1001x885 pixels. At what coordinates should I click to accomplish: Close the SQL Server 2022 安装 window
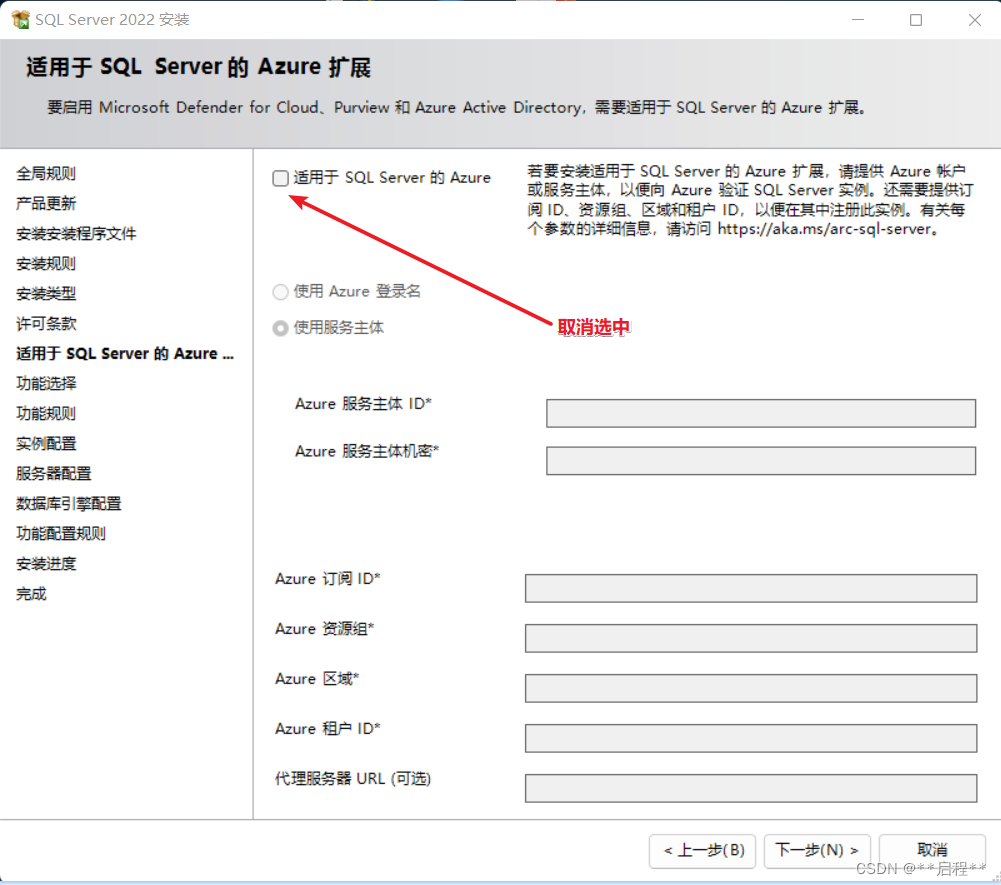click(975, 20)
